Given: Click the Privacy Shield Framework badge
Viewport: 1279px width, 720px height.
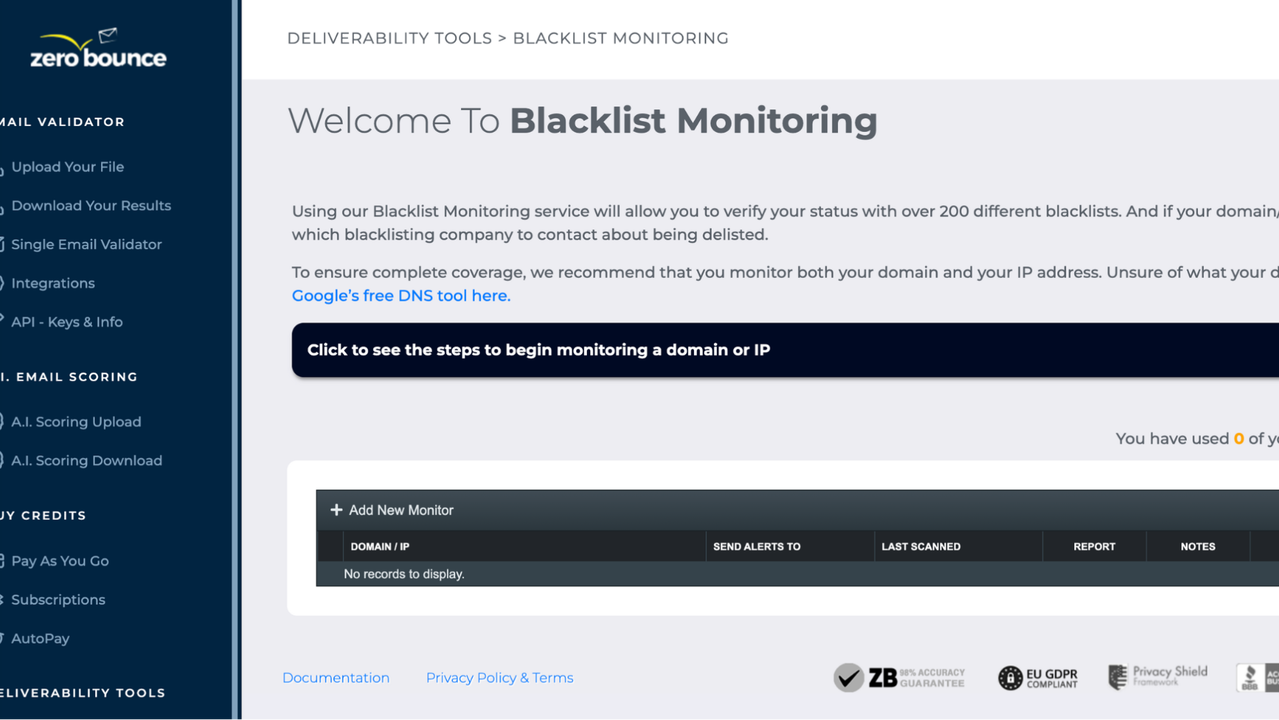Looking at the screenshot, I should (1157, 676).
